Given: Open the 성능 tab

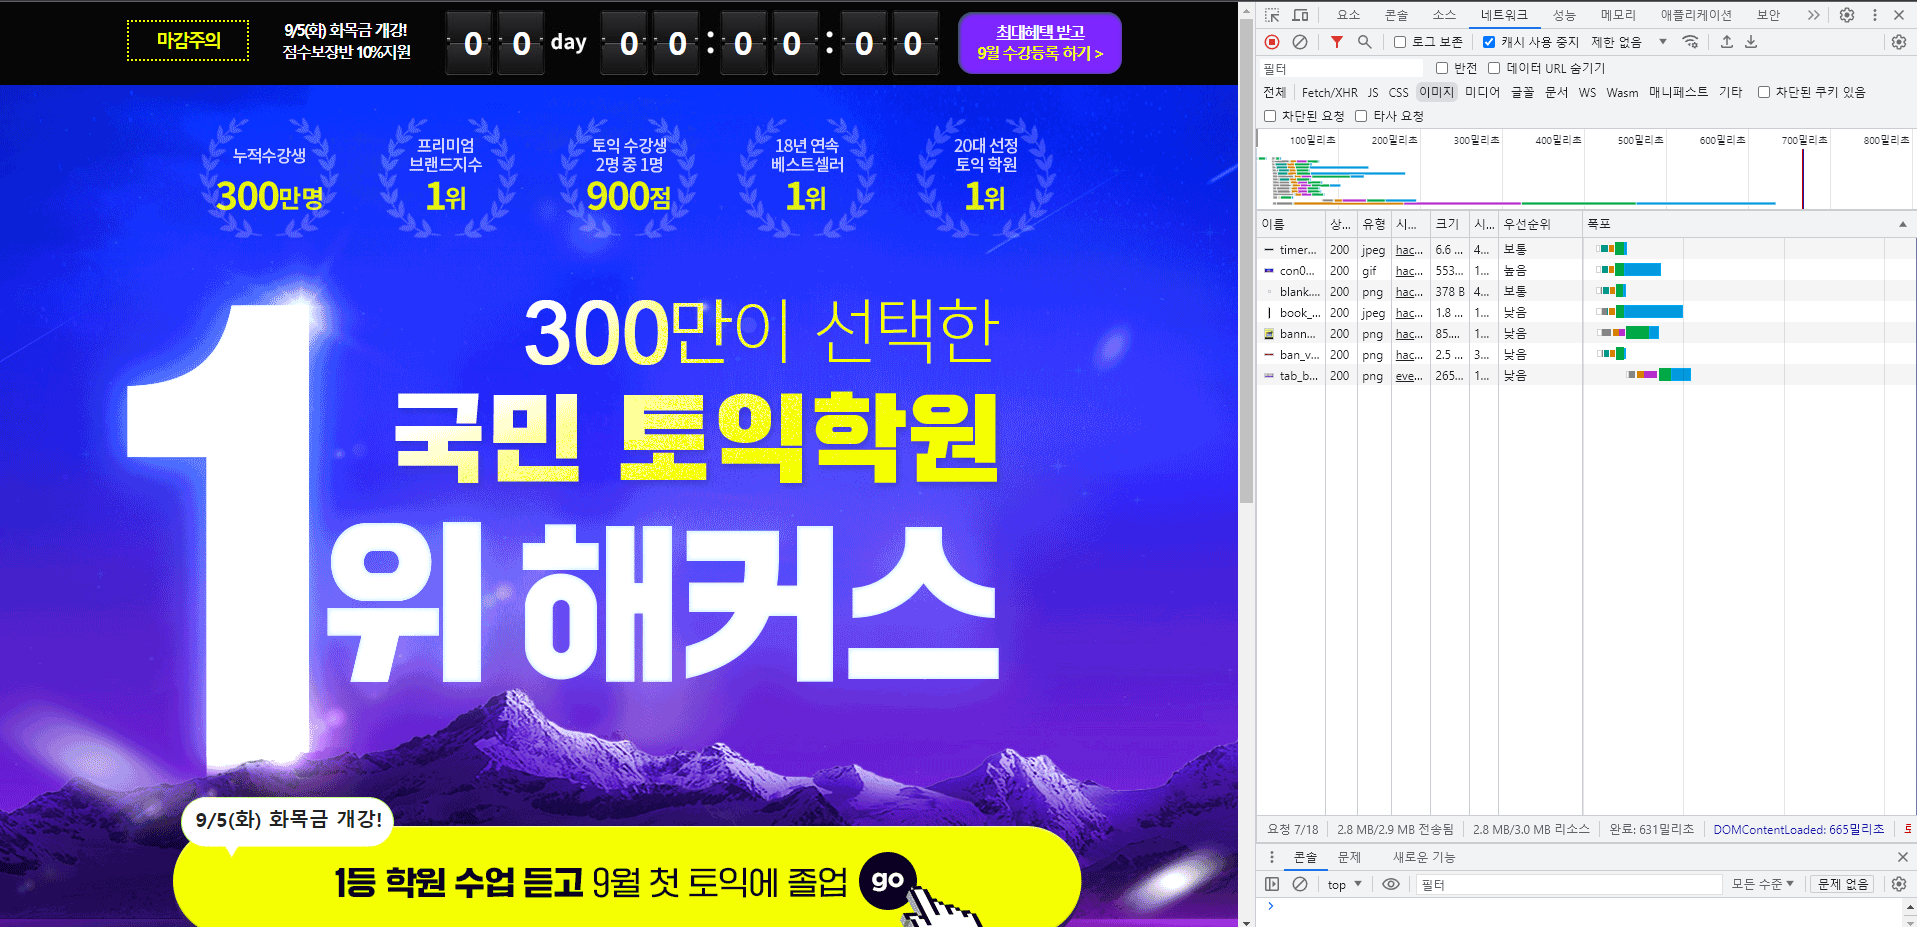Looking at the screenshot, I should tap(1564, 15).
